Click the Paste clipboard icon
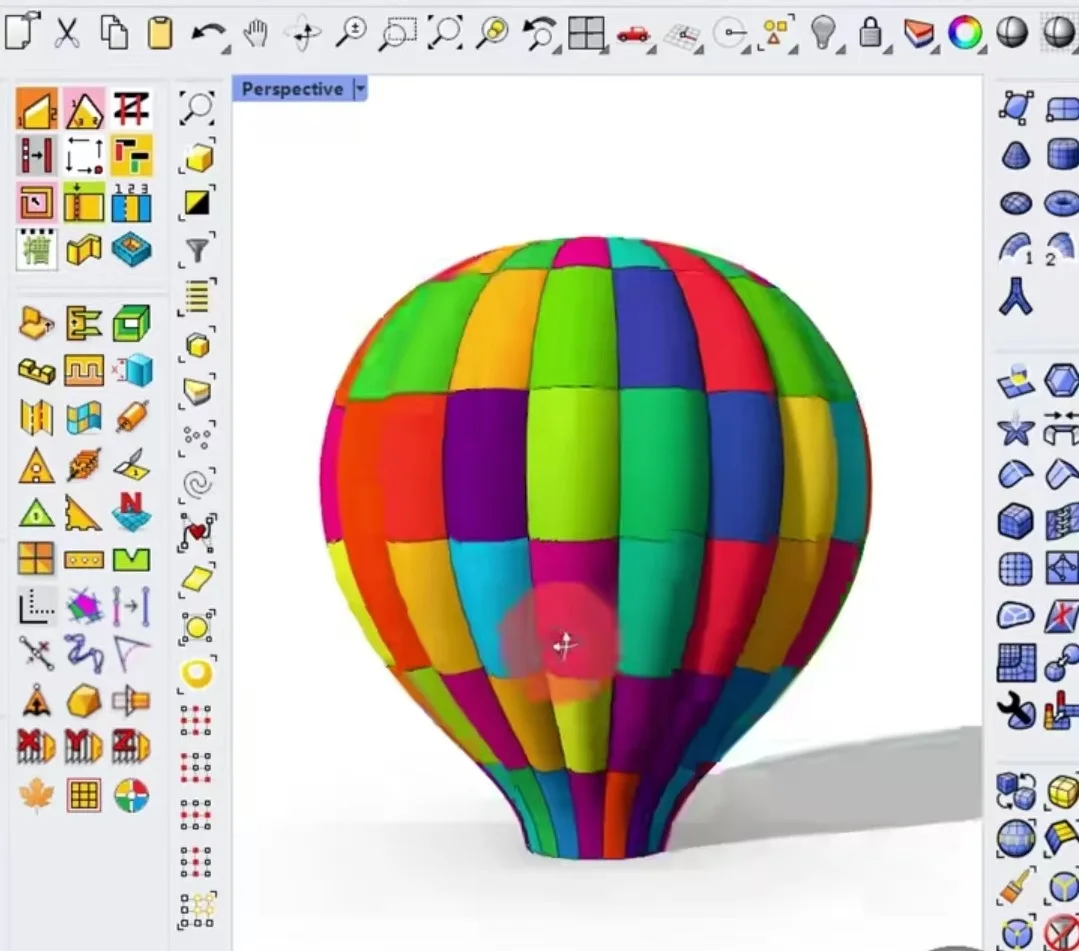Viewport: 1079px width, 951px height. click(x=160, y=33)
